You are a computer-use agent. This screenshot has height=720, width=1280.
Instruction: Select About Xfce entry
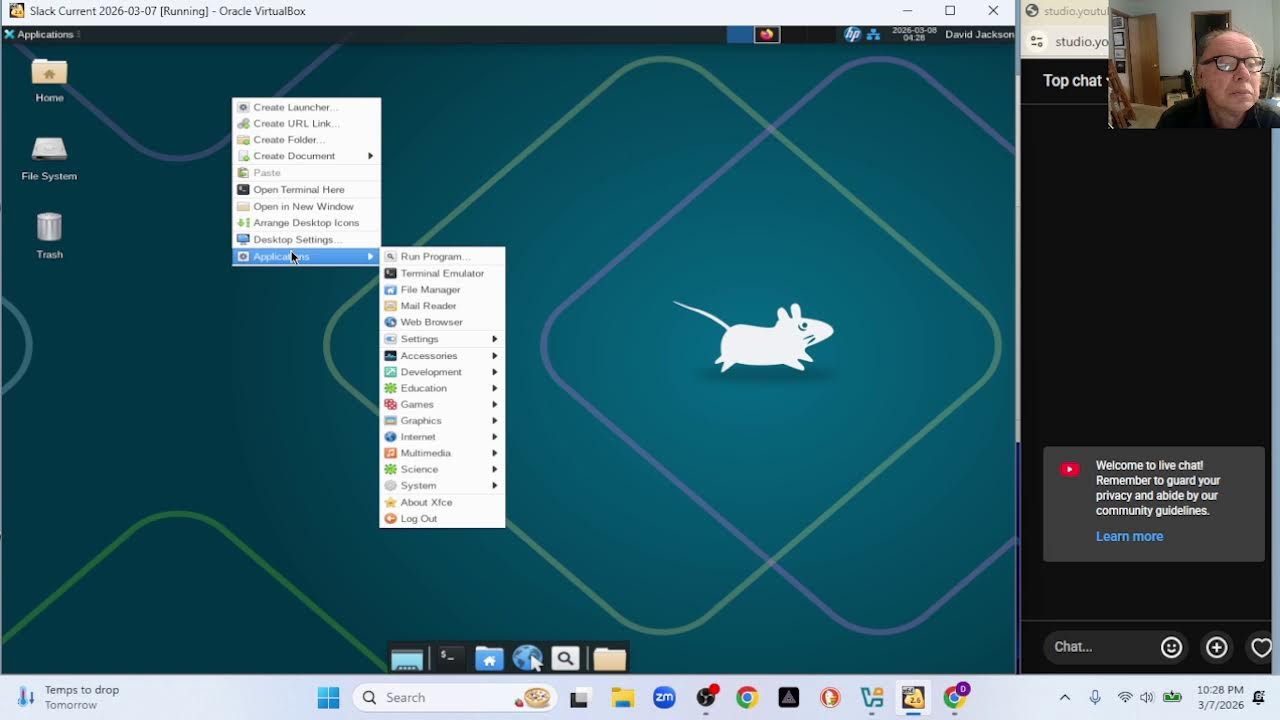coord(442,502)
